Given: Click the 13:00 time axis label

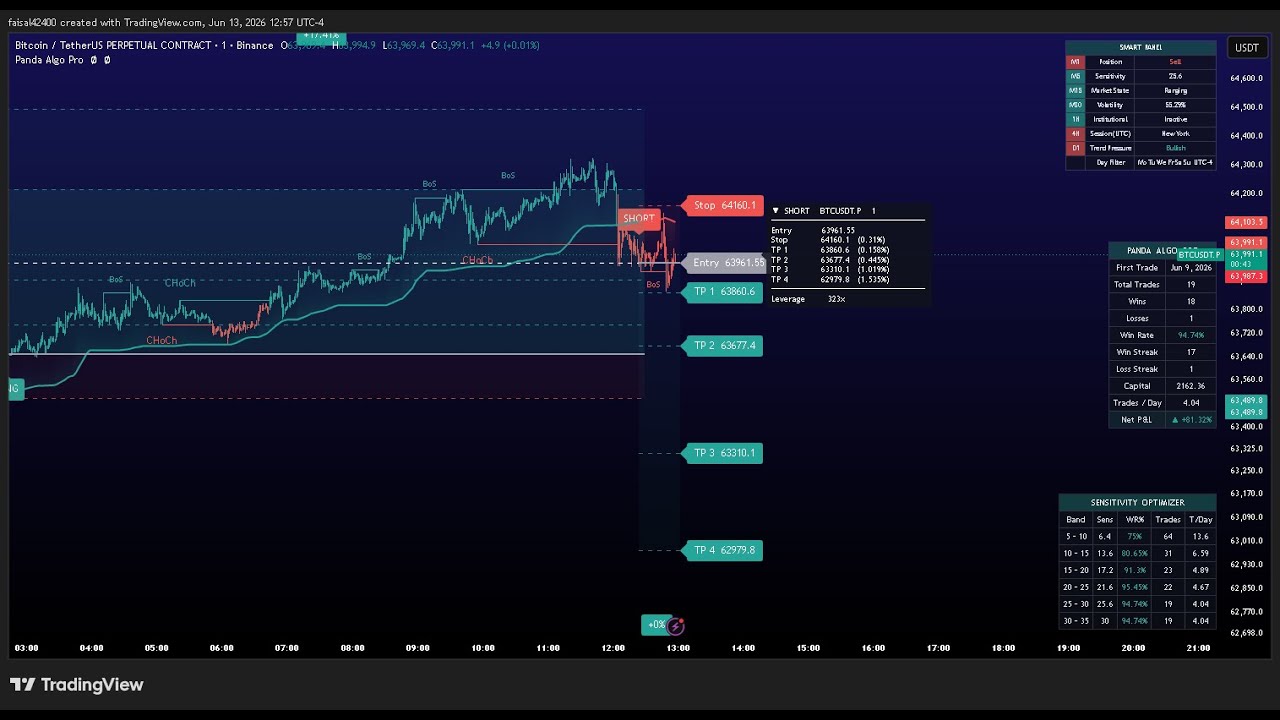Looking at the screenshot, I should pyautogui.click(x=678, y=648).
